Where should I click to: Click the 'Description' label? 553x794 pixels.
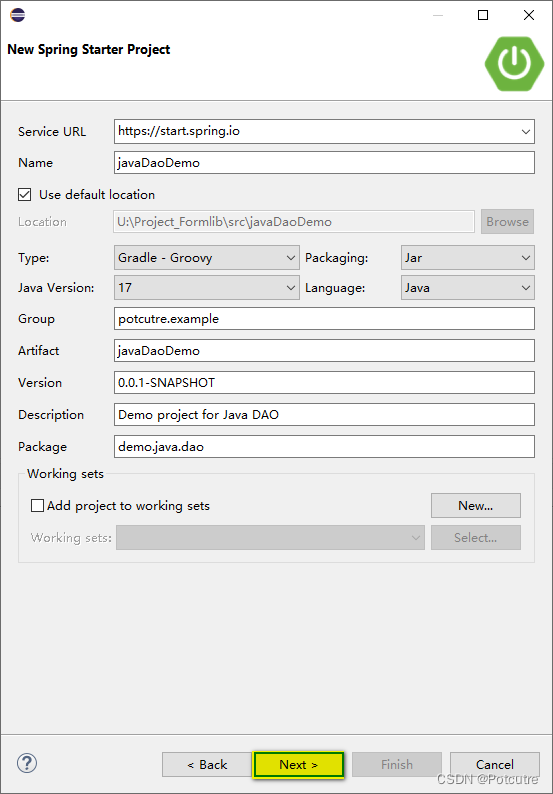tap(51, 415)
